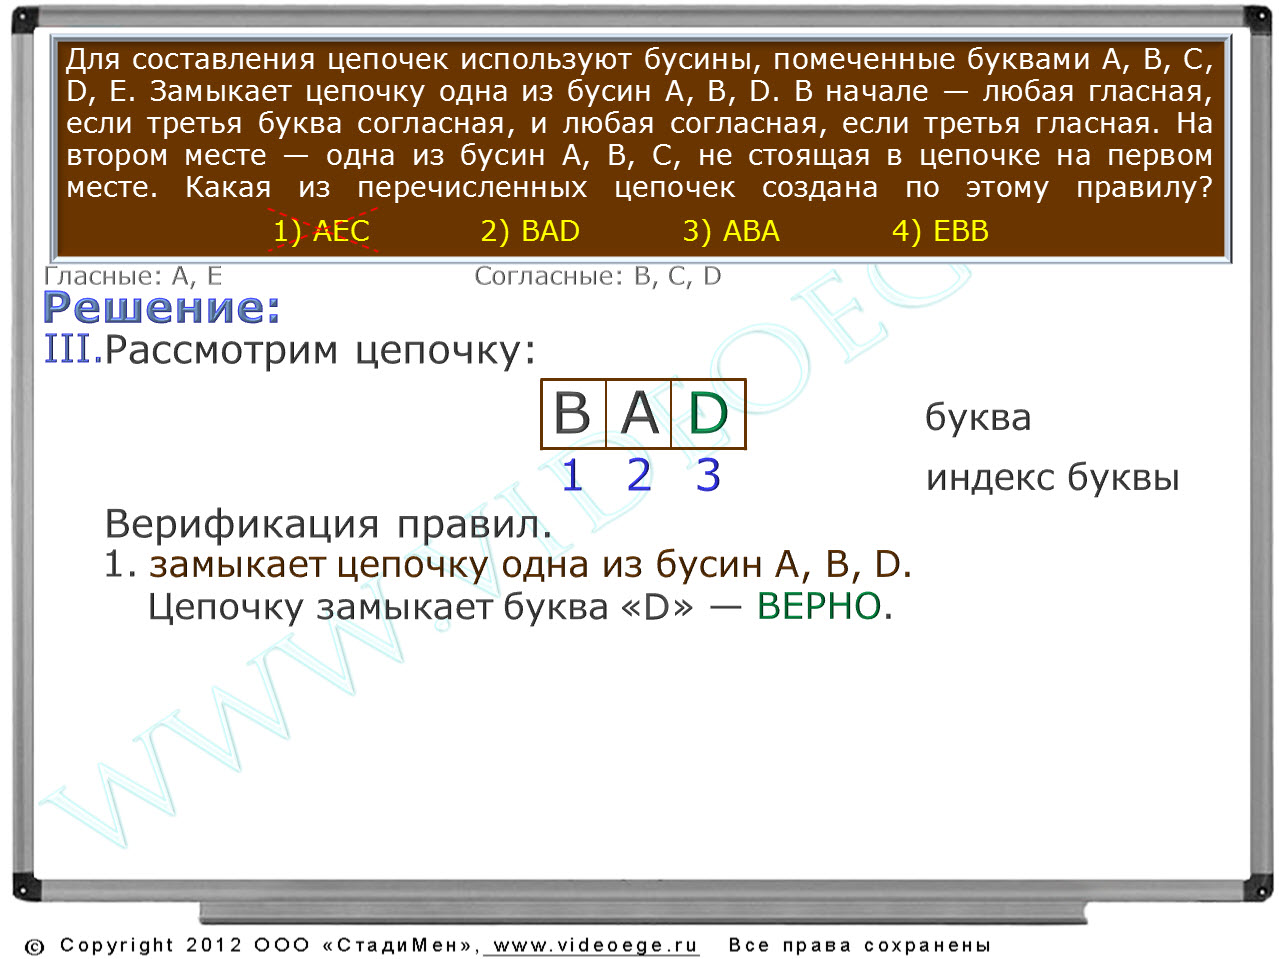The width and height of the screenshot is (1279, 959).
Task: Click the problem statement starting 'Для составления цепочек'
Action: click(x=640, y=124)
